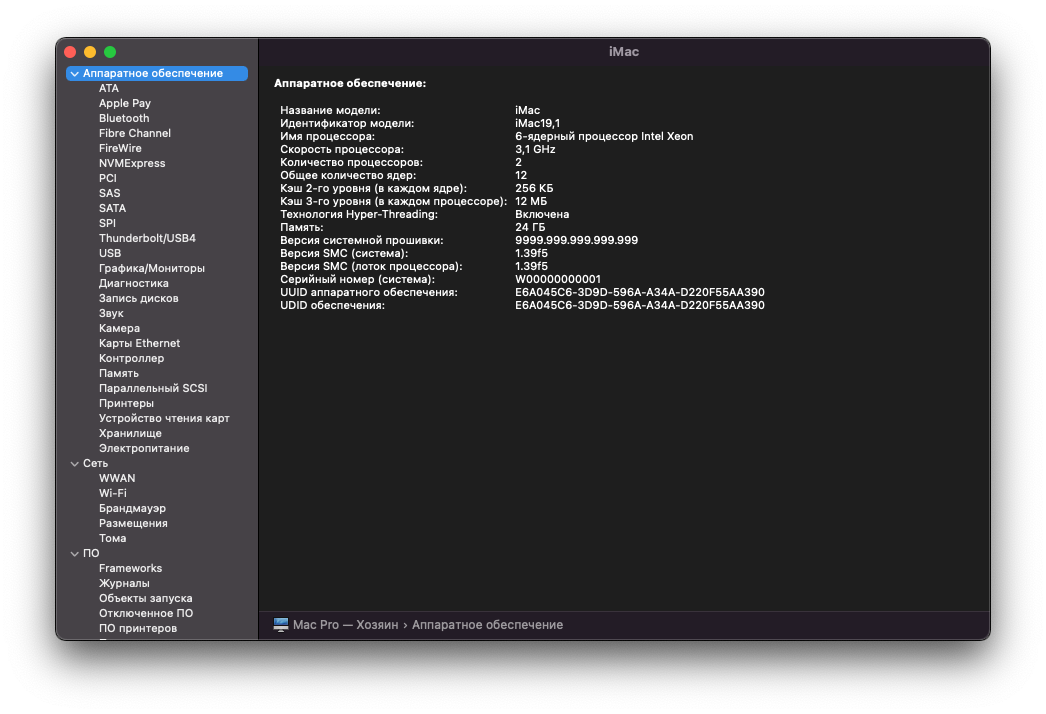Close the iMac window
The width and height of the screenshot is (1046, 714).
click(70, 52)
